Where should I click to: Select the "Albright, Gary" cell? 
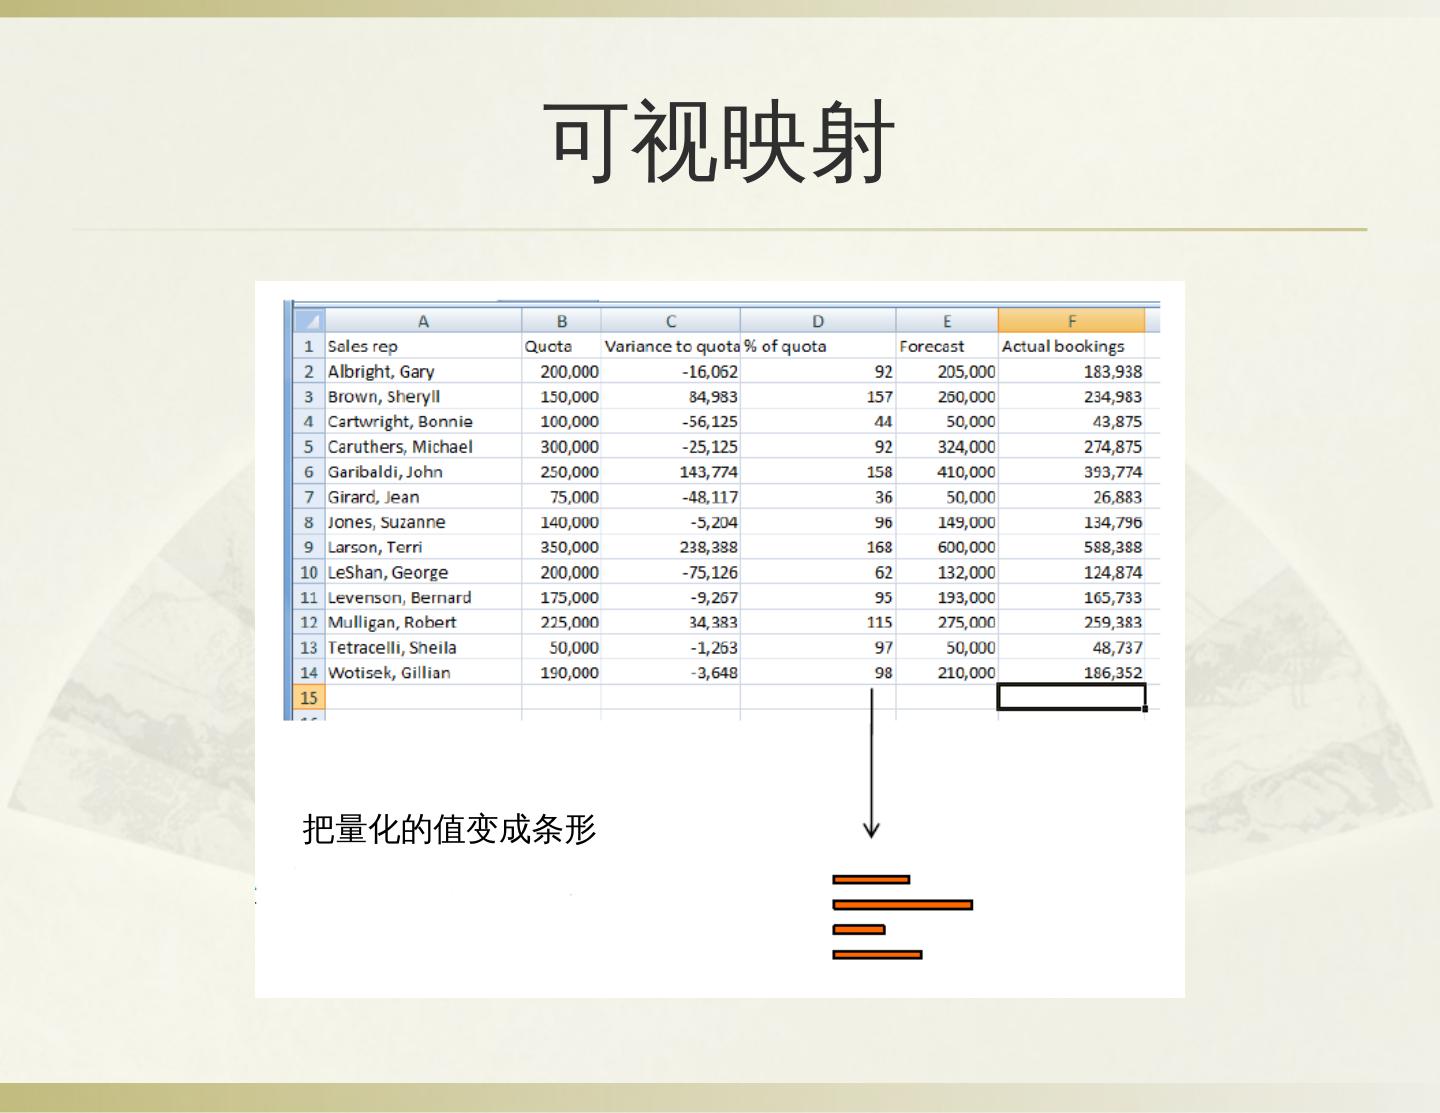(423, 372)
